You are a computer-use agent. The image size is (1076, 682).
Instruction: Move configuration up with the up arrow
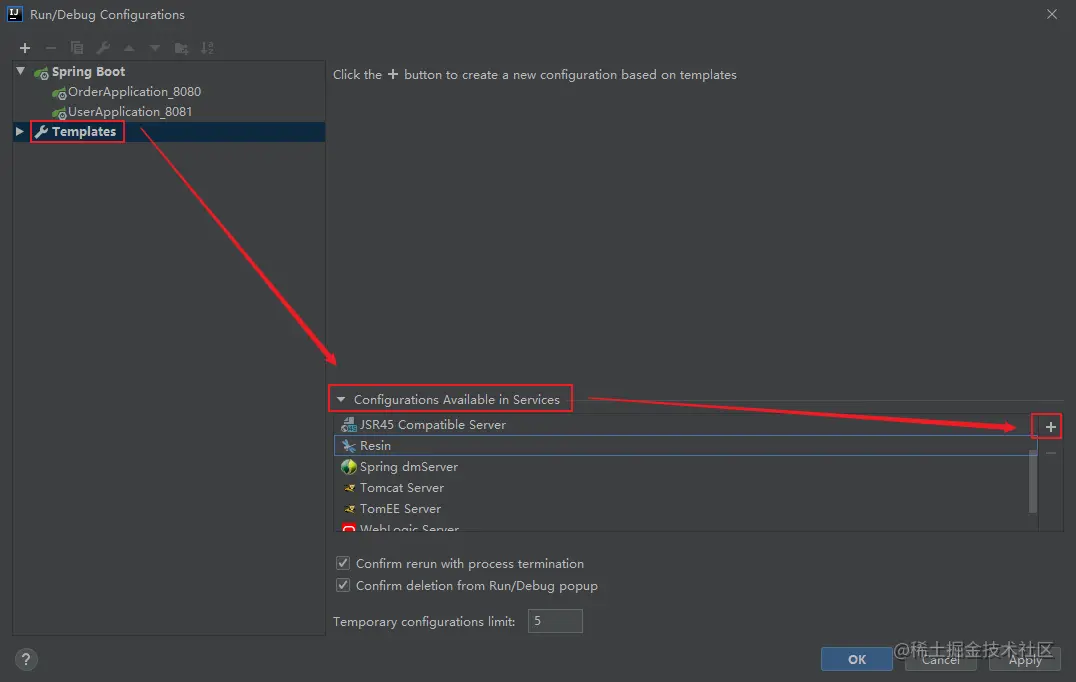(129, 48)
